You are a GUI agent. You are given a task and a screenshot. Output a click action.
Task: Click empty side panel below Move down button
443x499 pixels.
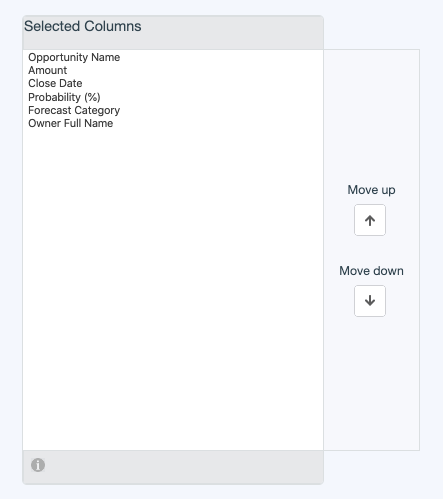[x=371, y=383]
